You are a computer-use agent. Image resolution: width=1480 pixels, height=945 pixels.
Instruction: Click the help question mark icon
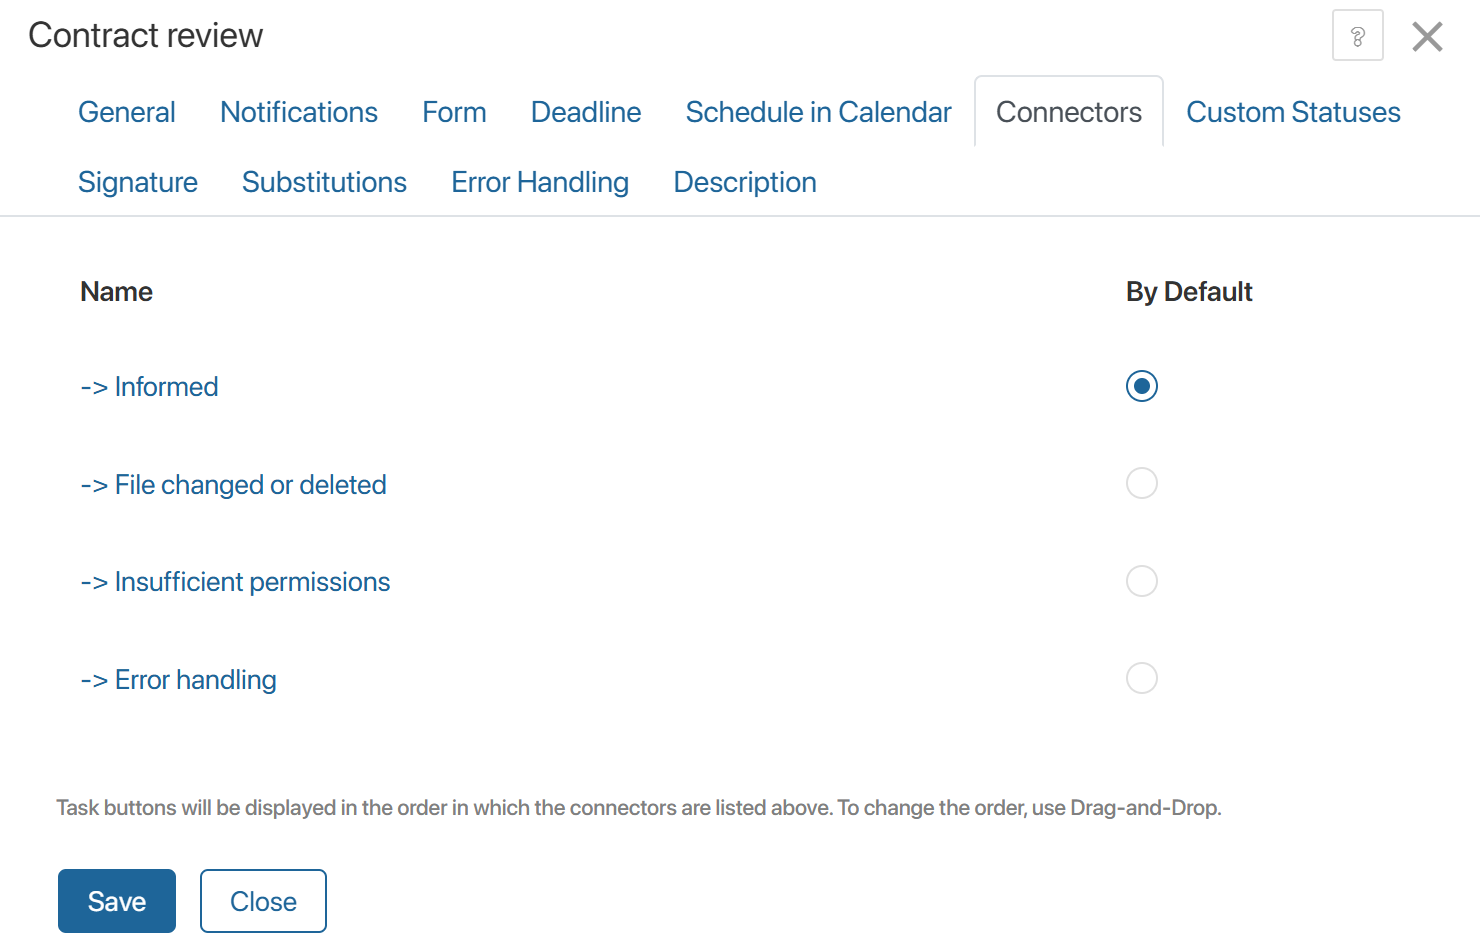tap(1357, 36)
